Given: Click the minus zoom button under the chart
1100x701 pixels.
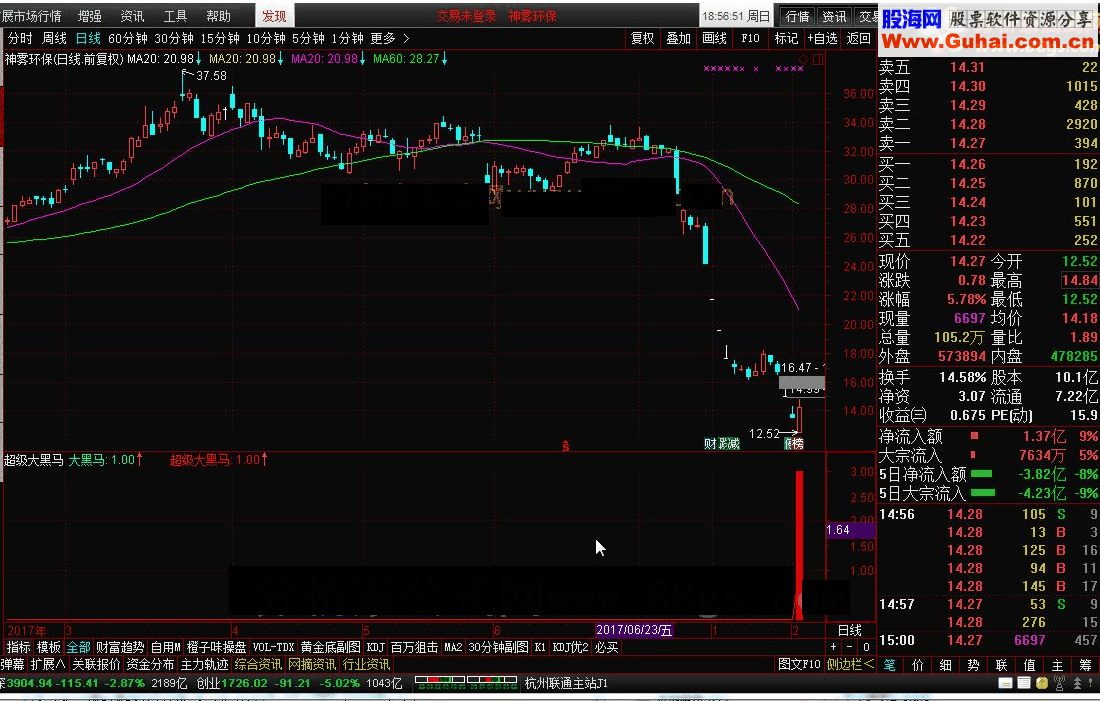Looking at the screenshot, I should [850, 647].
